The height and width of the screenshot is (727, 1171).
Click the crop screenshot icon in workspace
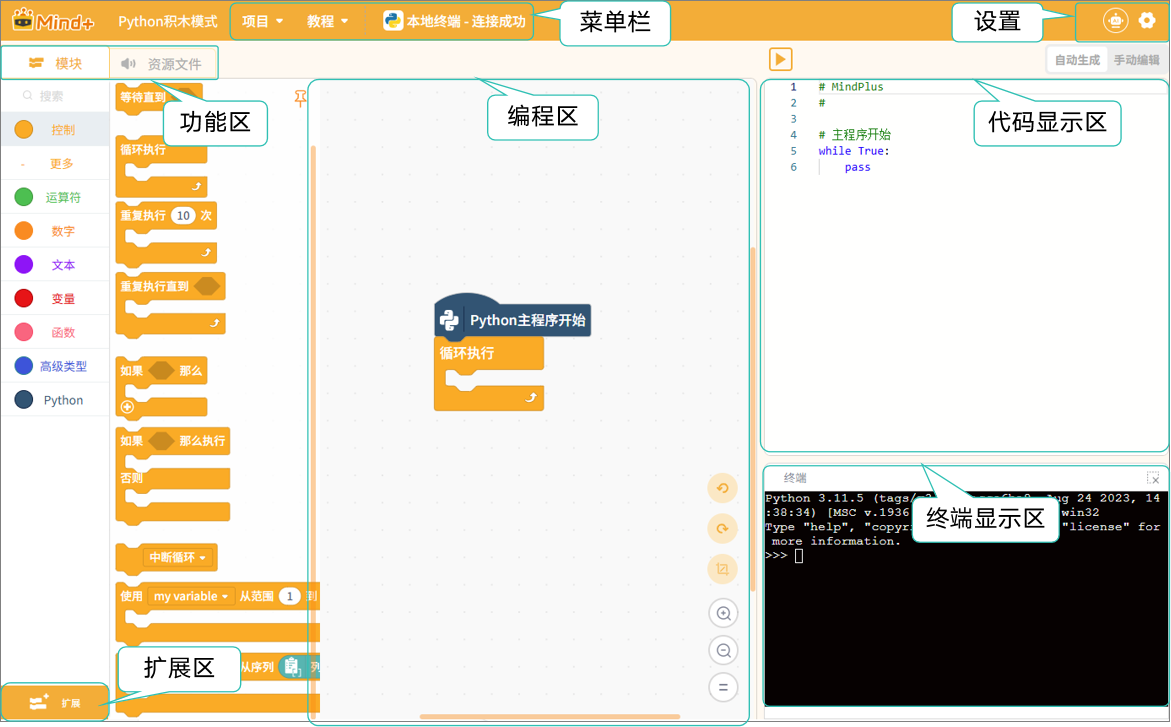(722, 570)
